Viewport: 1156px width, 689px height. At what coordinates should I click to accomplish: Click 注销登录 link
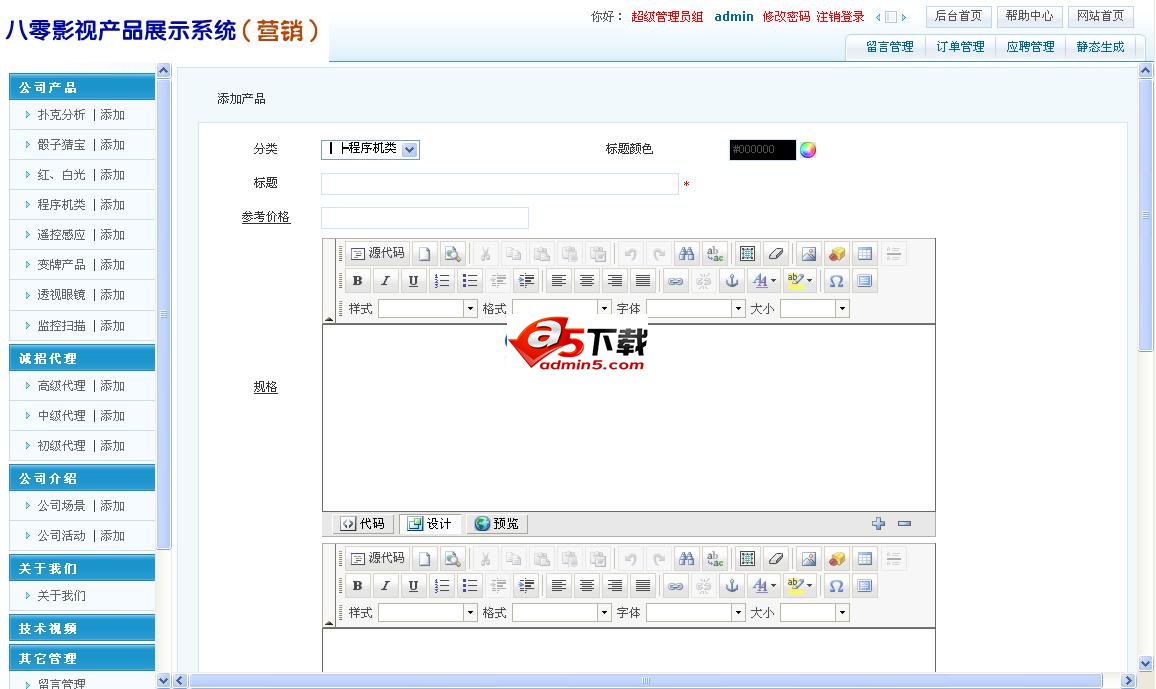[x=840, y=17]
